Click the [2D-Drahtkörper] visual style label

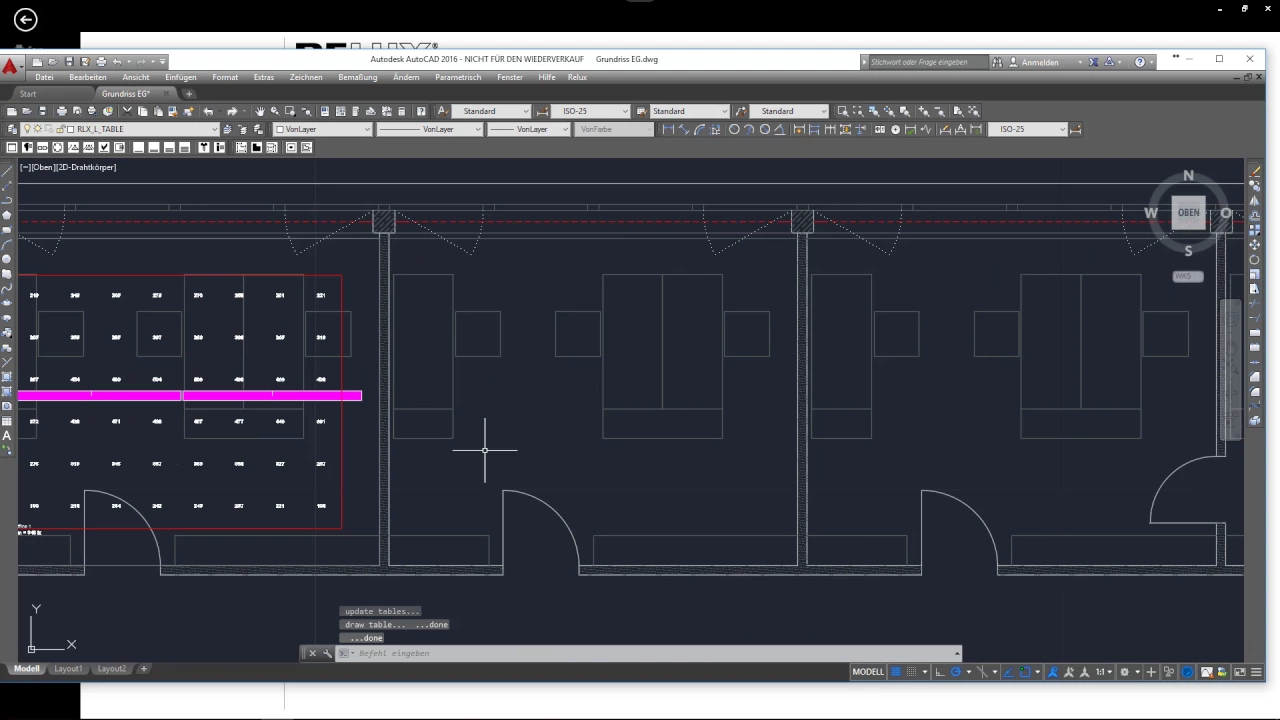[86, 167]
